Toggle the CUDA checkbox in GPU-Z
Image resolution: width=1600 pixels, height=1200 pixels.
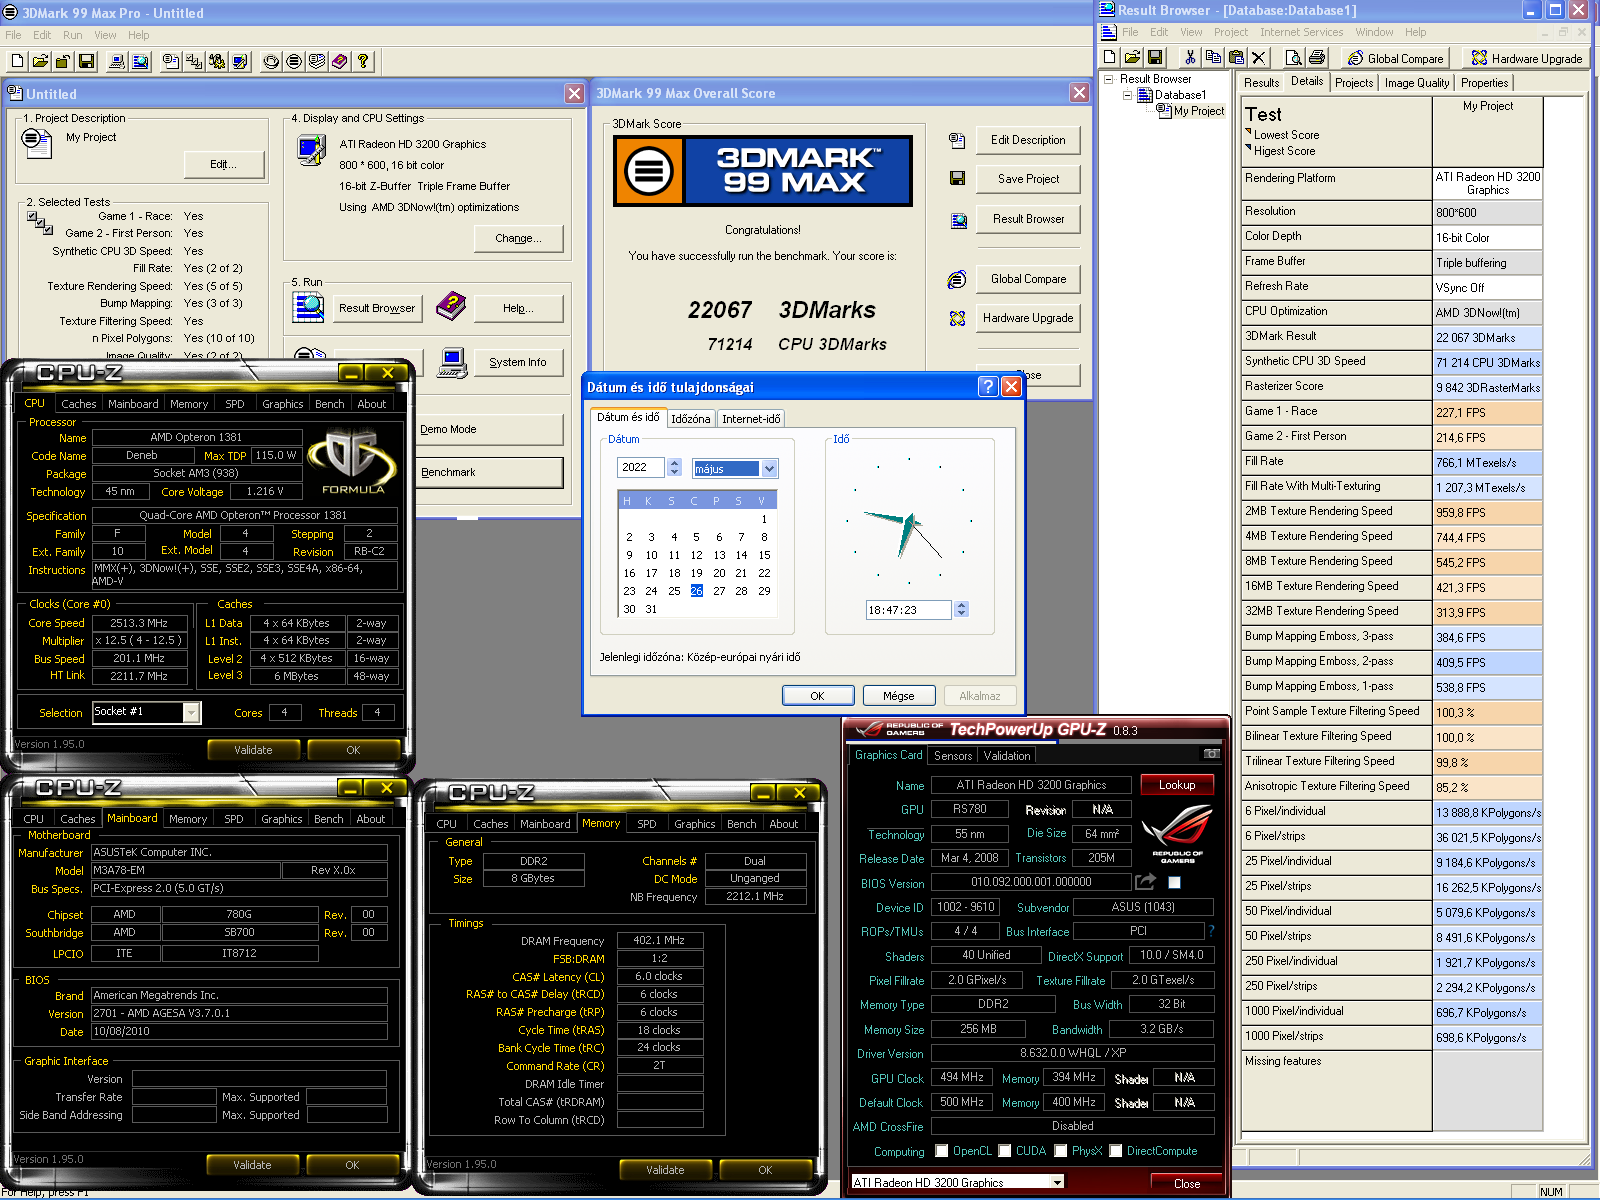[1004, 1151]
